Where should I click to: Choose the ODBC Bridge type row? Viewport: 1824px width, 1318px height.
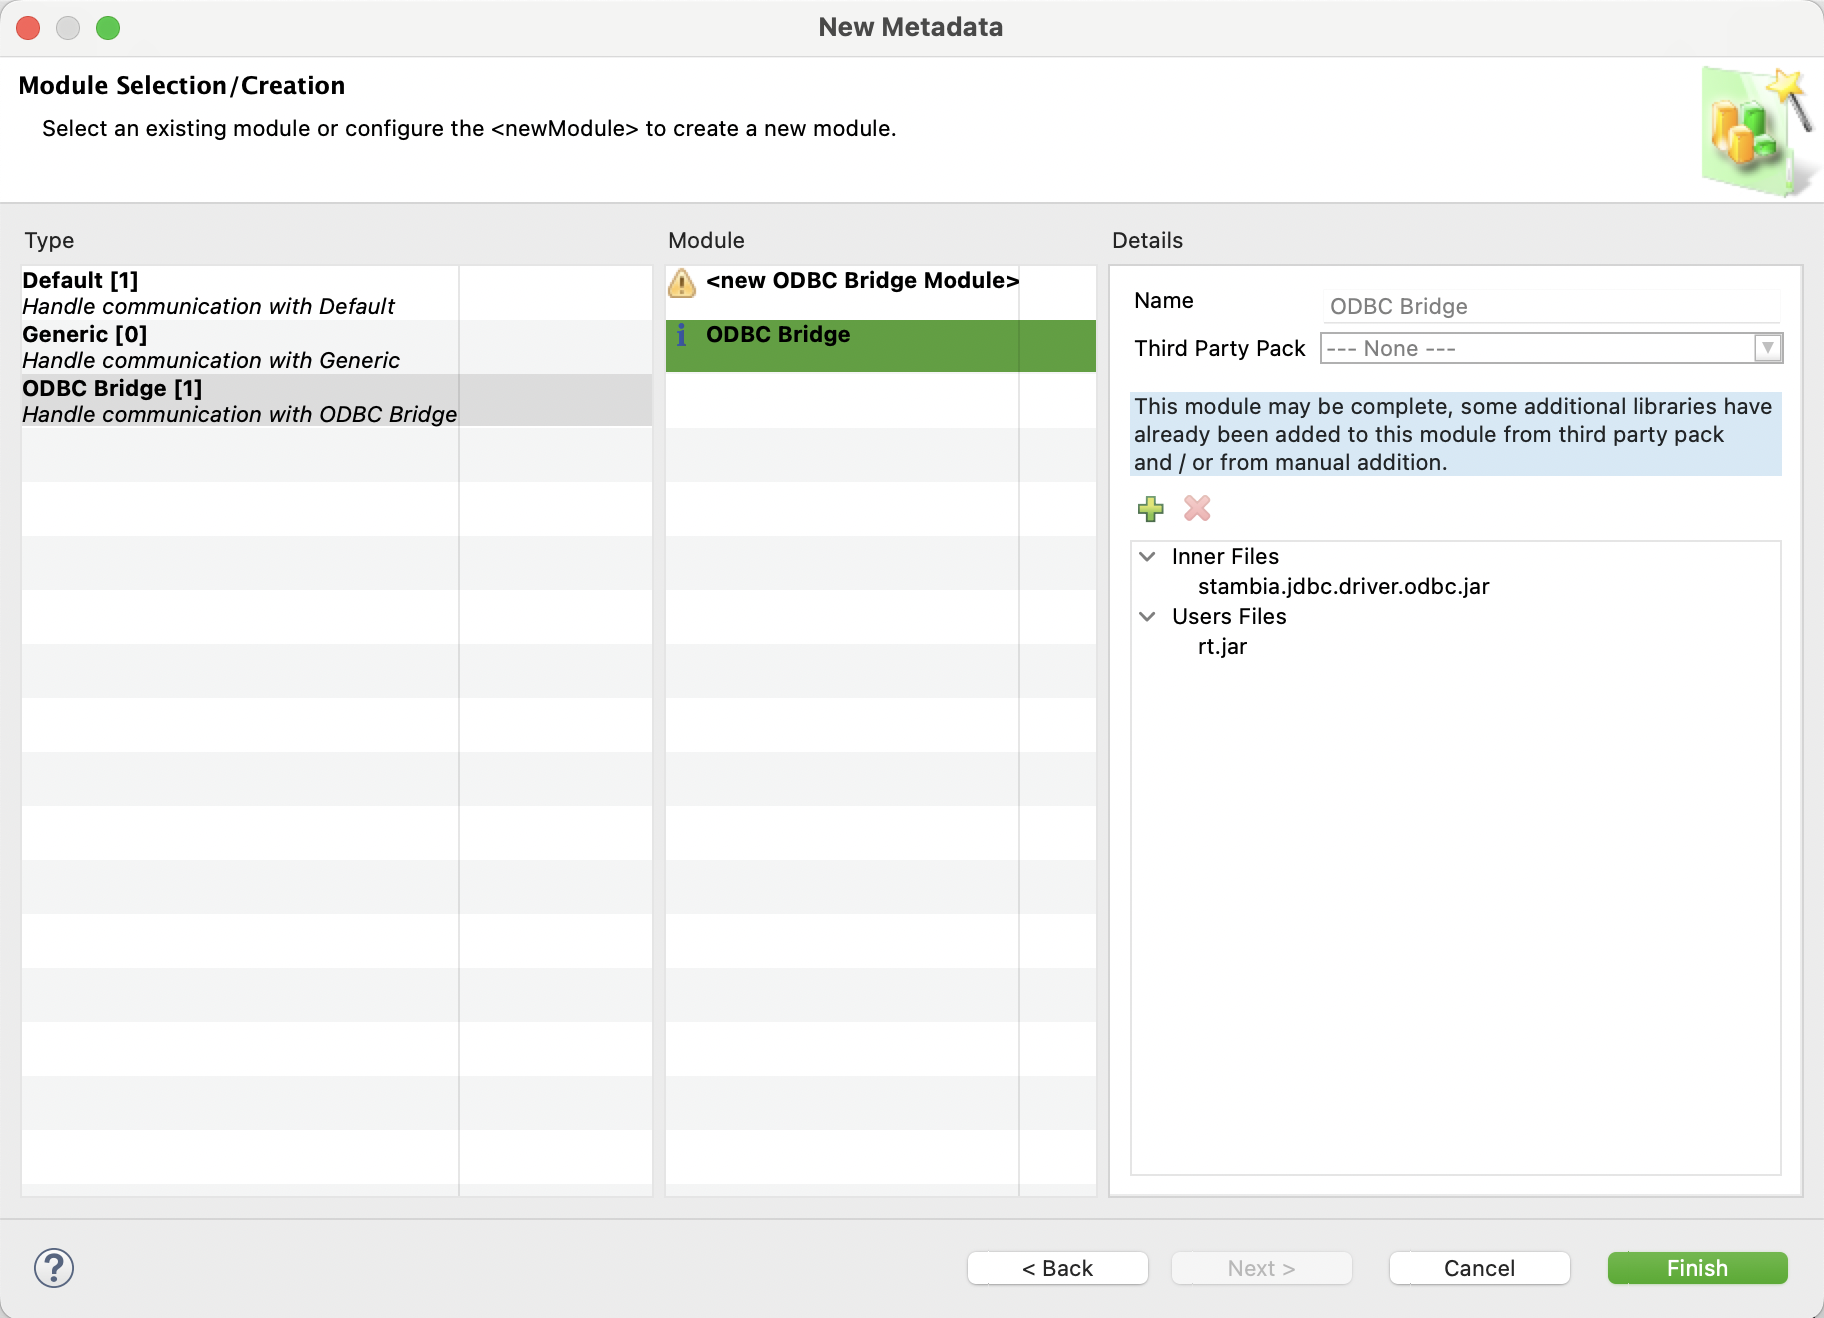point(200,400)
